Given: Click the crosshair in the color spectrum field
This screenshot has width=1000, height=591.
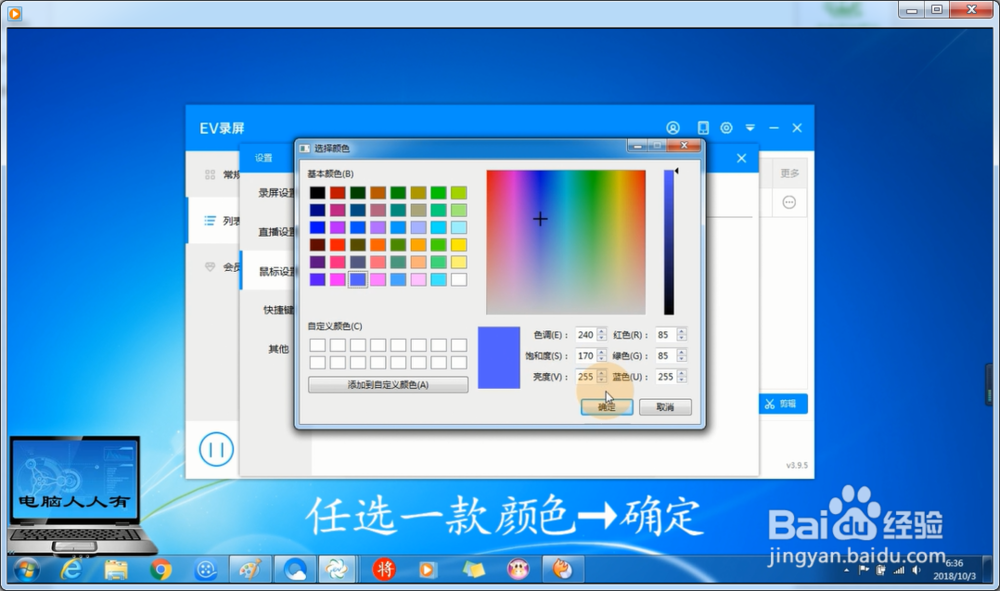Looking at the screenshot, I should click(540, 219).
